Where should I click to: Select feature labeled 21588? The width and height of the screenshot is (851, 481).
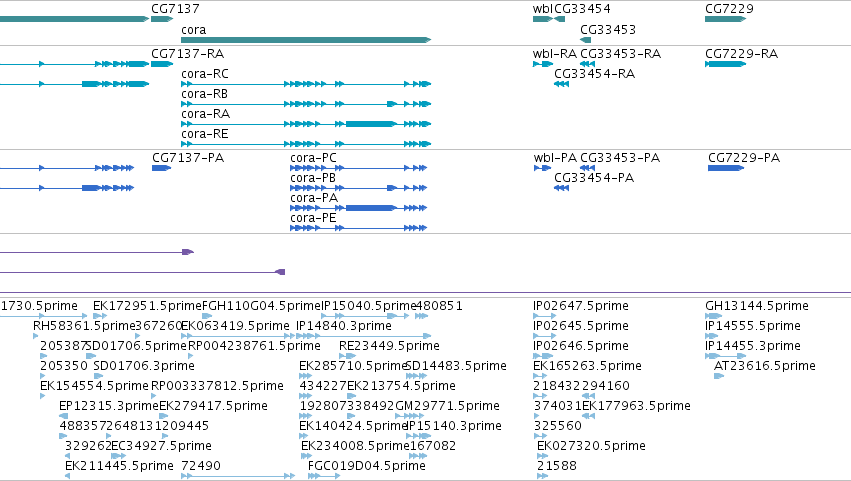[x=557, y=467]
